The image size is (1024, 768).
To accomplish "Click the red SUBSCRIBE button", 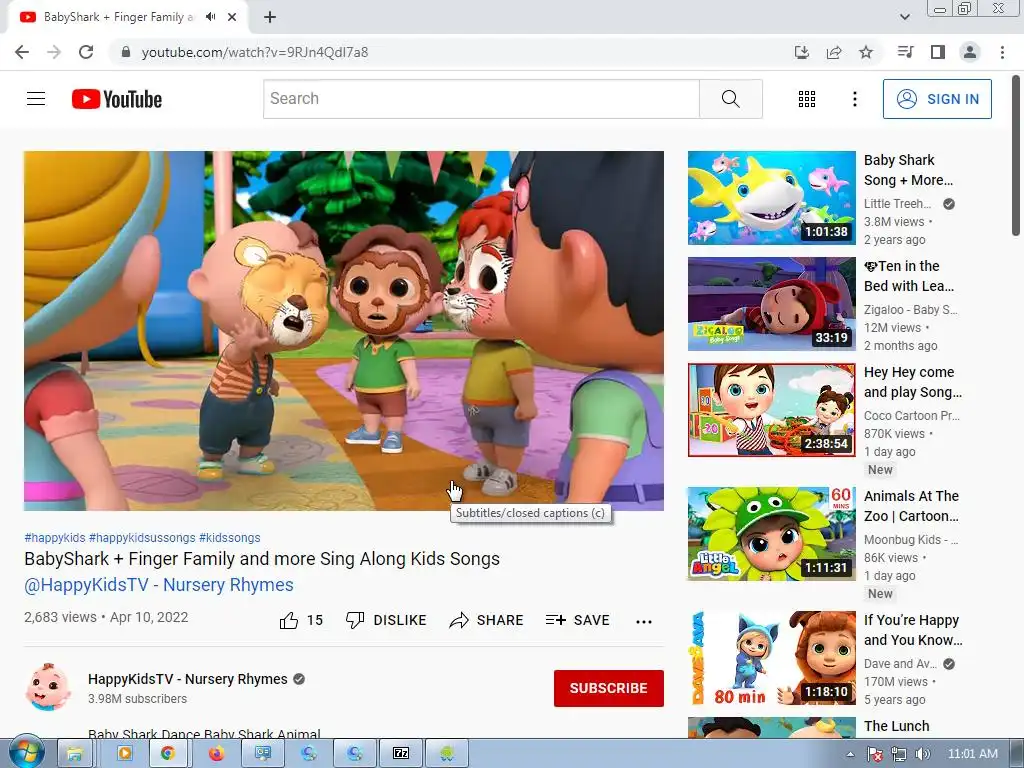I will (609, 688).
